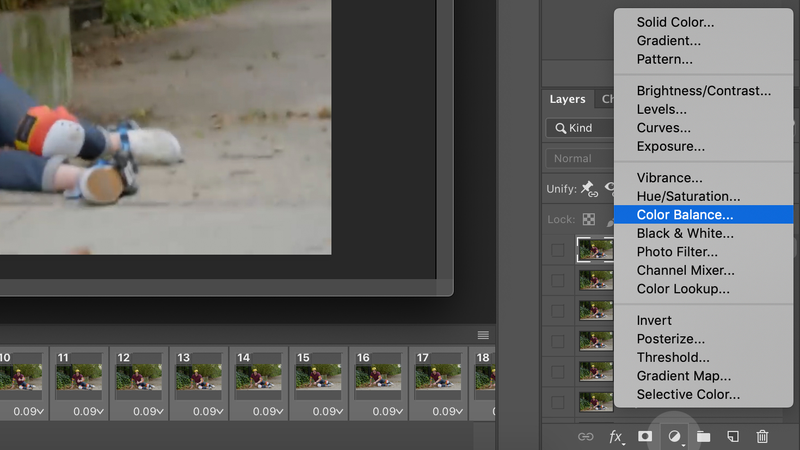800x450 pixels.
Task: Add a layer mask
Action: click(x=645, y=436)
